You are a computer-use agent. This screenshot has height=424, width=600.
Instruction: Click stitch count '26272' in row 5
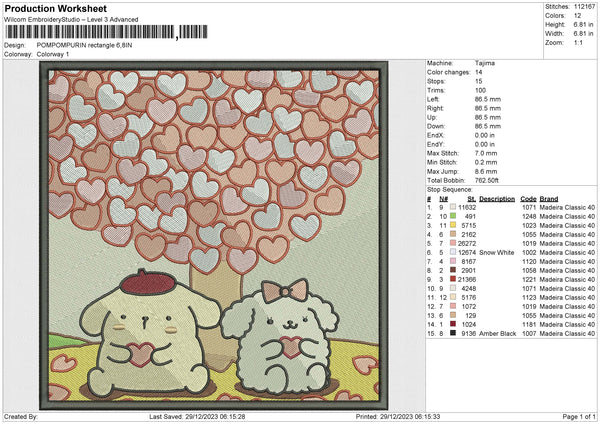tap(467, 243)
